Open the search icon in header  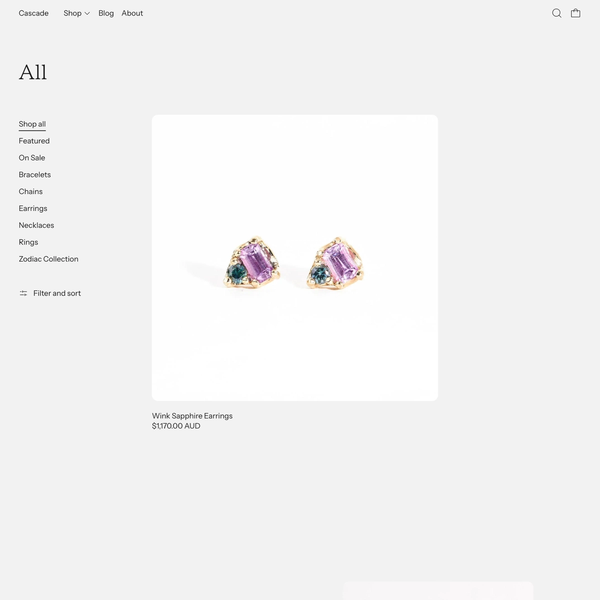coord(556,13)
